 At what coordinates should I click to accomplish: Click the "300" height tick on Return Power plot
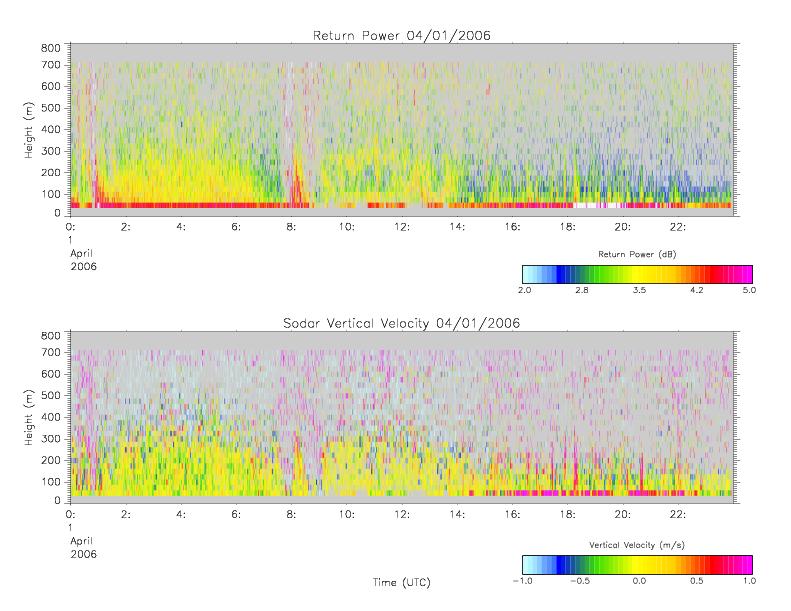50,151
